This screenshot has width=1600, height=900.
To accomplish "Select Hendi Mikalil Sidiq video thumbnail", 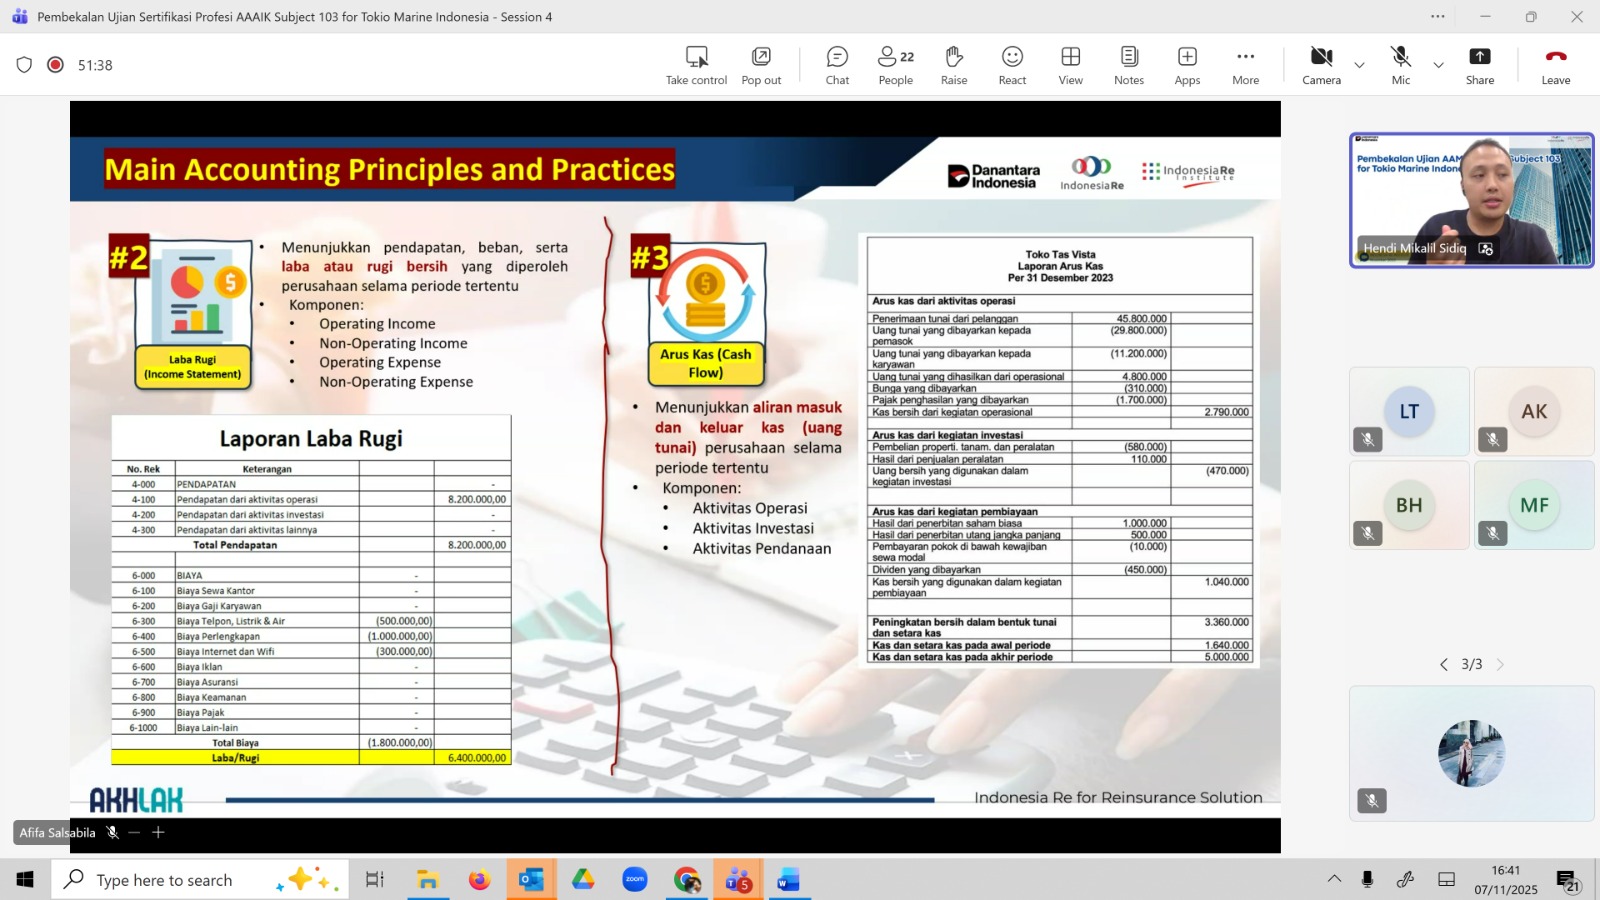I will [1471, 200].
